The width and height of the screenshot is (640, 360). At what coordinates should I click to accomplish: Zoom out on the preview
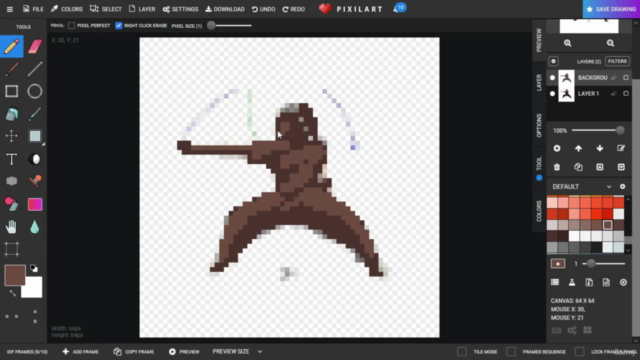610,43
